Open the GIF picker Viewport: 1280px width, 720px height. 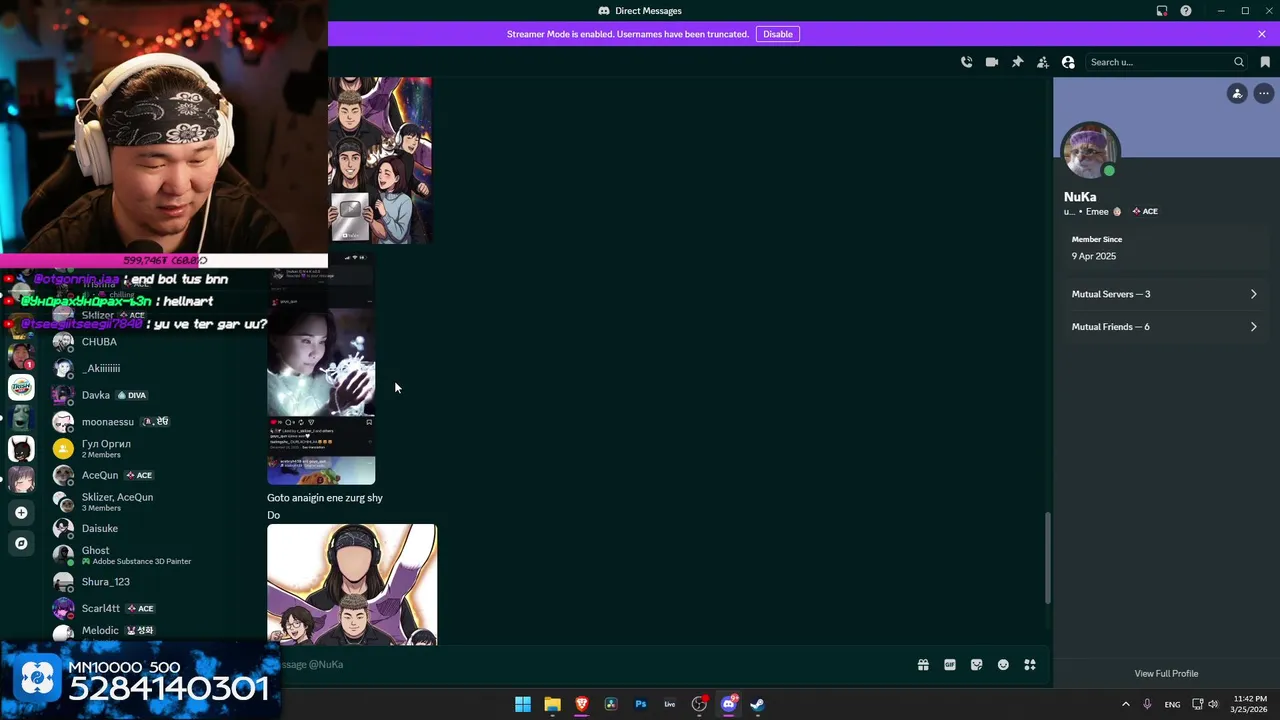pos(950,665)
